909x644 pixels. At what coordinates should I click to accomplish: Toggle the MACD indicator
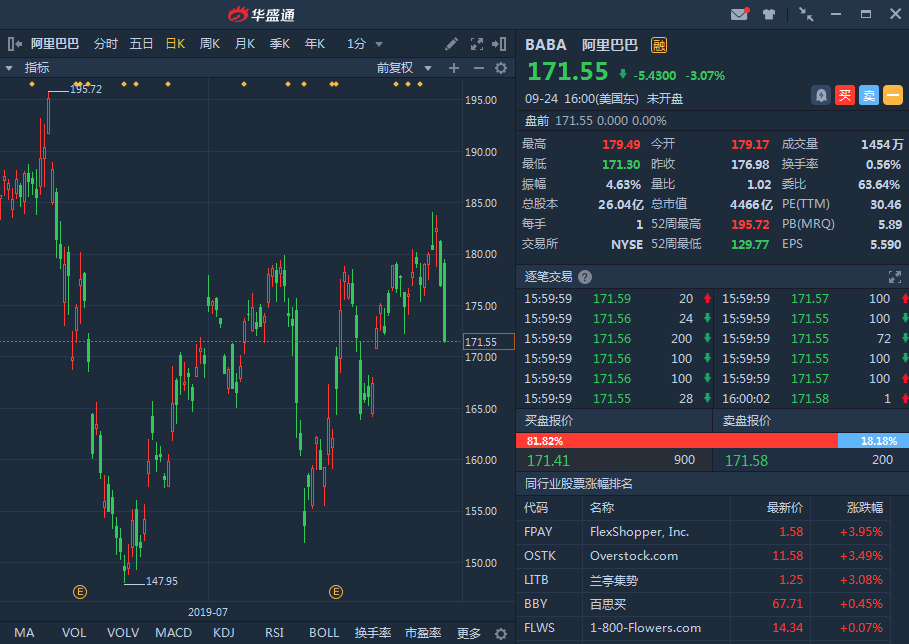click(x=173, y=633)
